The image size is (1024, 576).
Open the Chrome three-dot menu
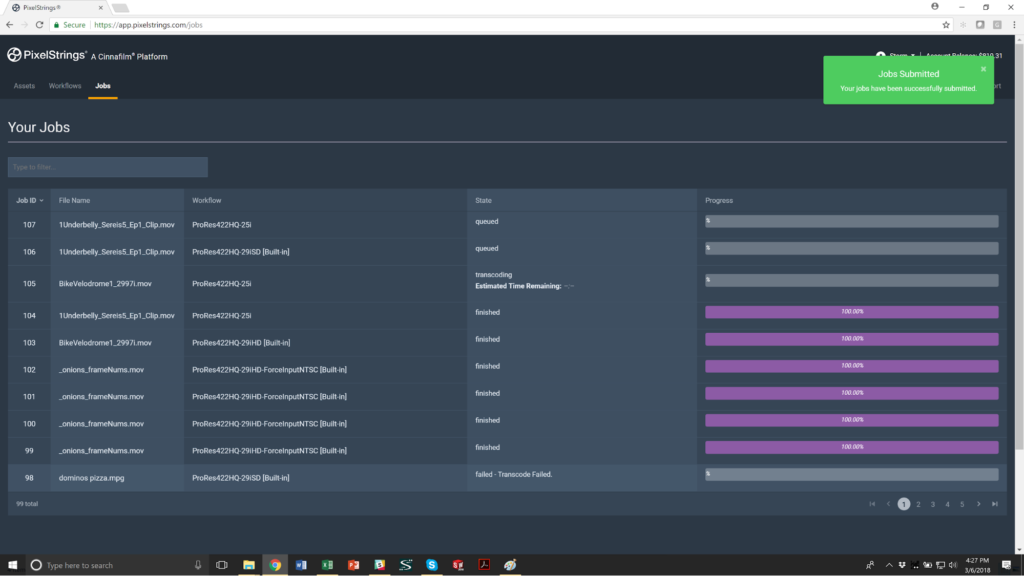click(x=1014, y=25)
